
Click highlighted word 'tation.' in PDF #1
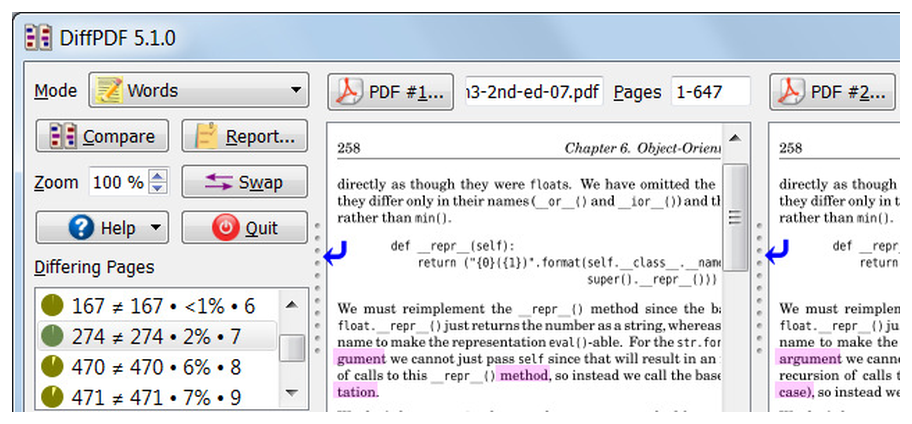pyautogui.click(x=356, y=392)
